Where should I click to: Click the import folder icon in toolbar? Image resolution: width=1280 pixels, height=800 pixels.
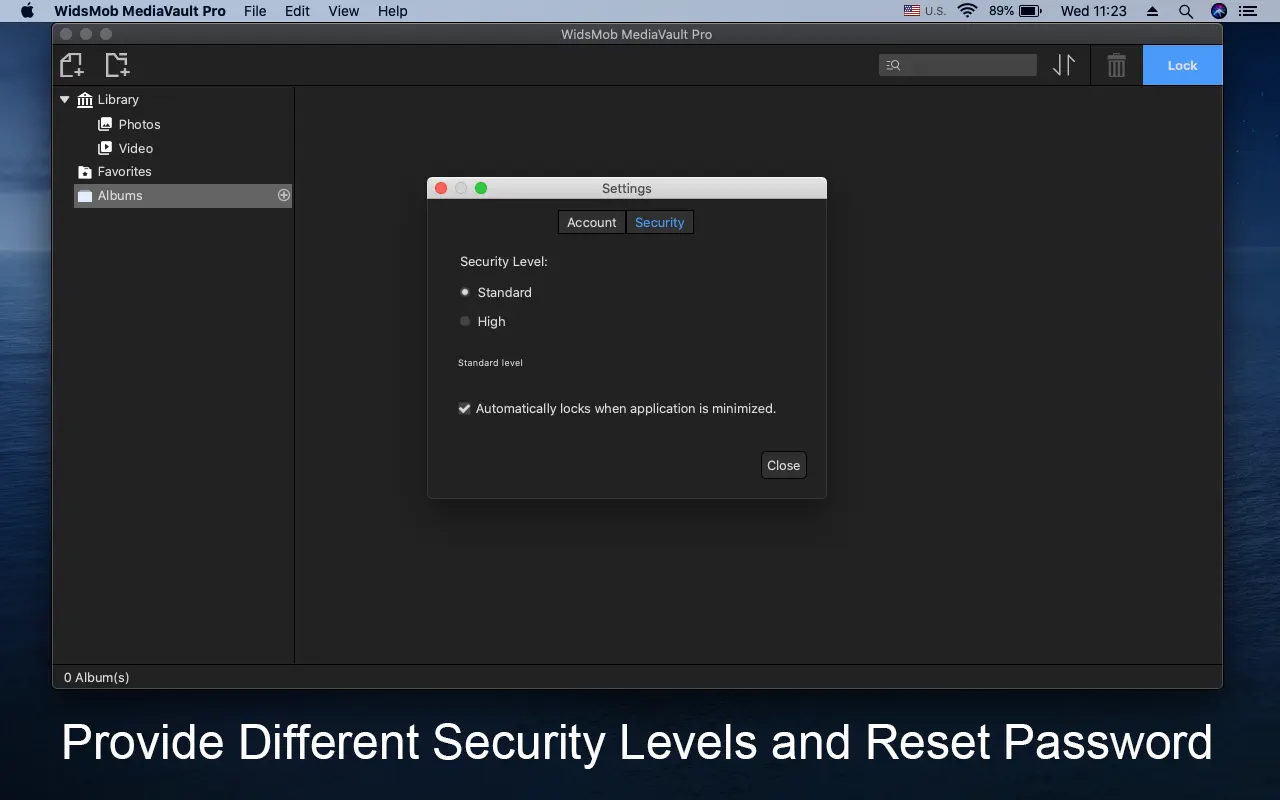(x=117, y=65)
